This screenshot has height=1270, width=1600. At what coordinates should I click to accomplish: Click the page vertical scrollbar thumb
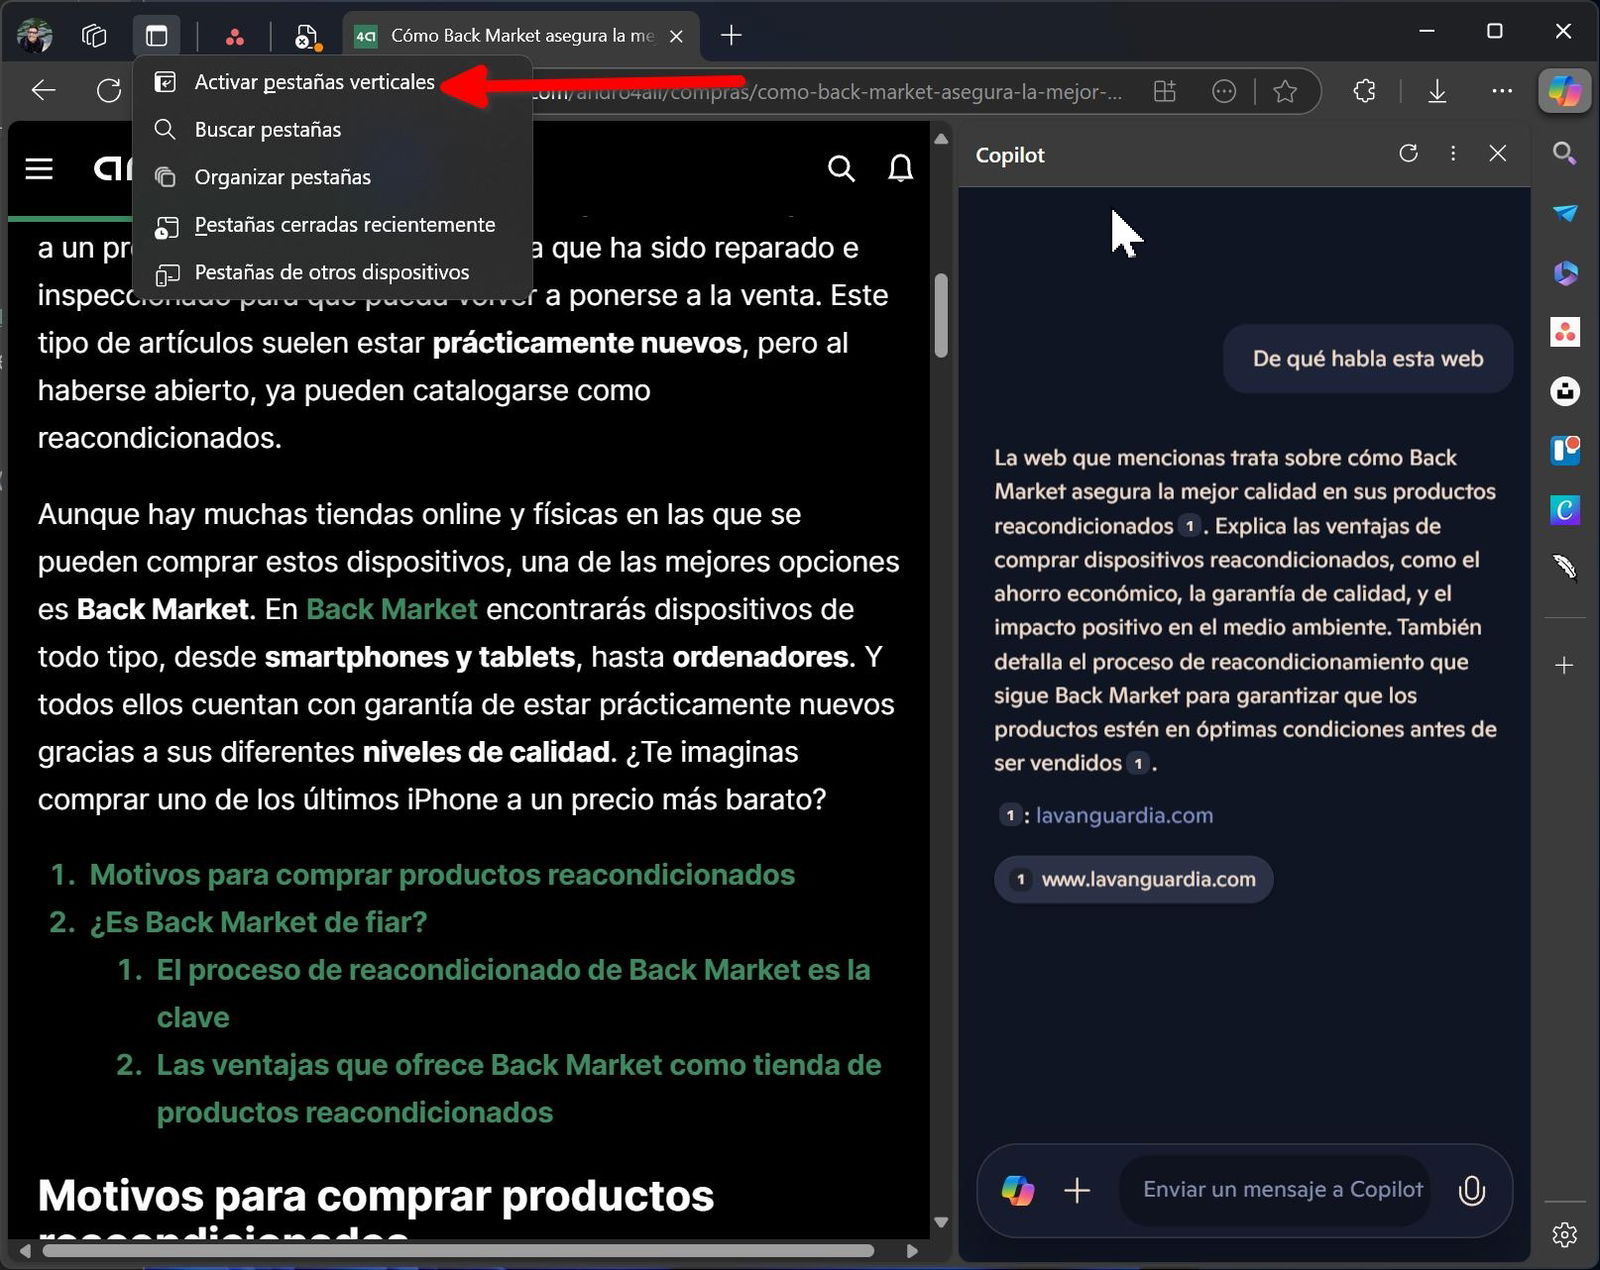point(941,315)
